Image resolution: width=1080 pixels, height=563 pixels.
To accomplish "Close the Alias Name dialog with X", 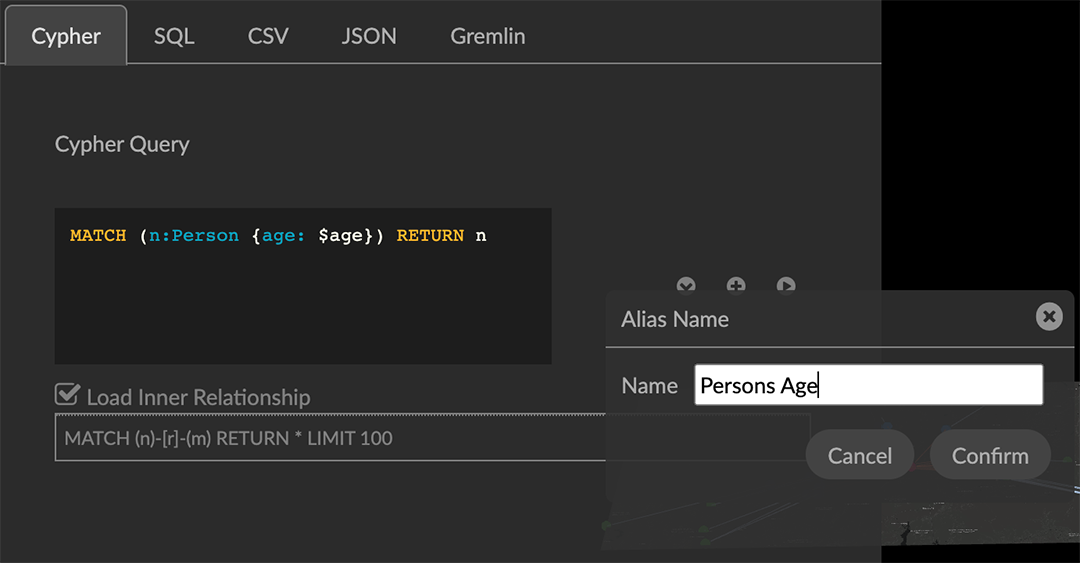I will tap(1048, 317).
